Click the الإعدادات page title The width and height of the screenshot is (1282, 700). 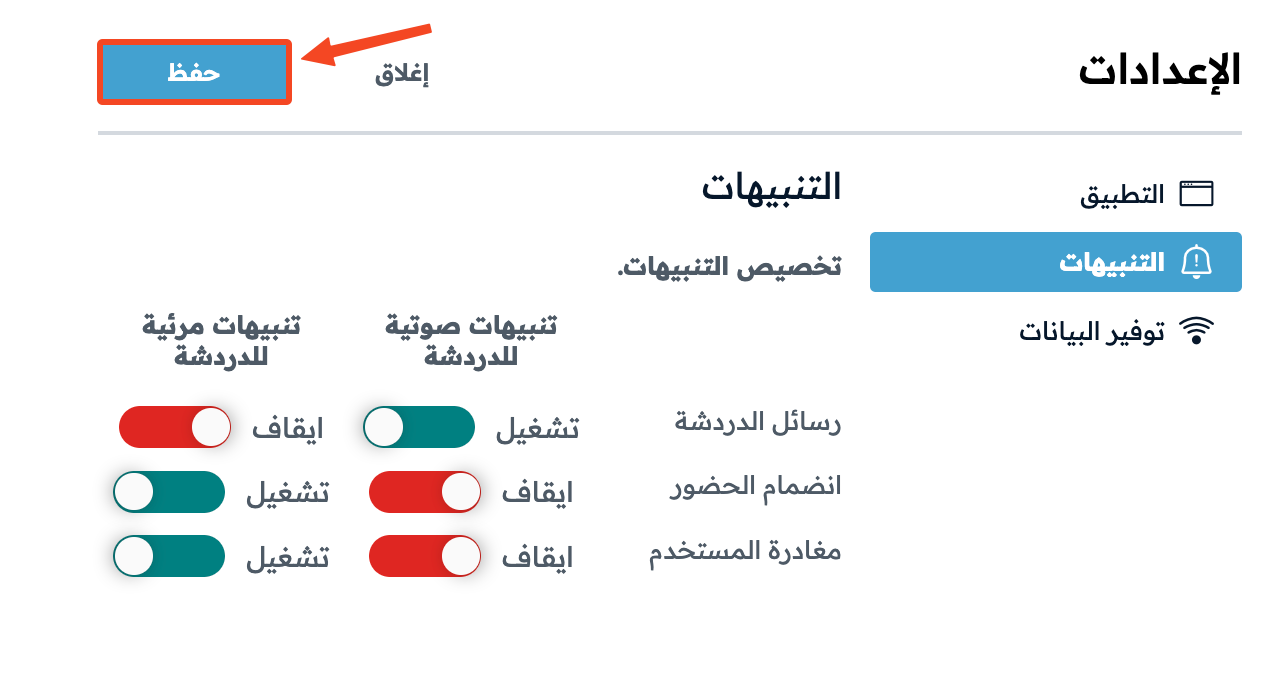tap(1160, 71)
